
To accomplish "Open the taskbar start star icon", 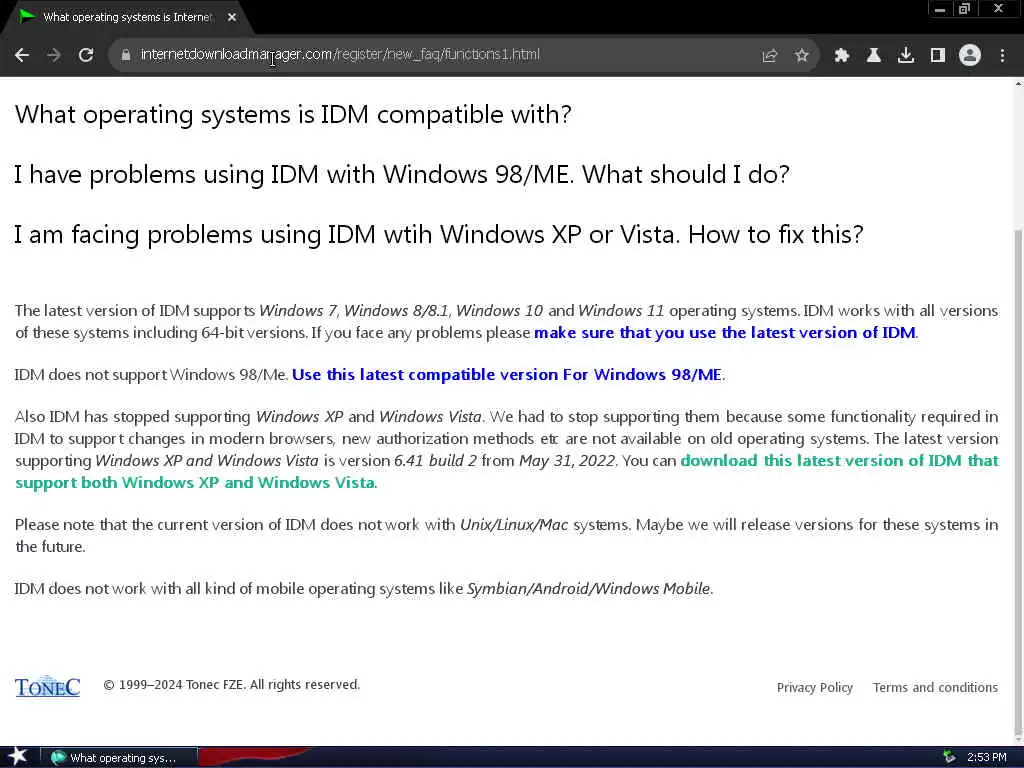I will pos(17,757).
